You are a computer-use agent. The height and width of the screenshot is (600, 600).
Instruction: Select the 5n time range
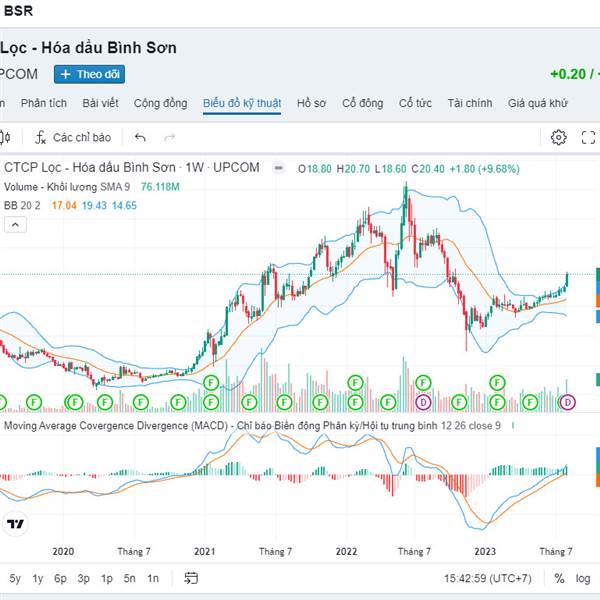tap(129, 578)
